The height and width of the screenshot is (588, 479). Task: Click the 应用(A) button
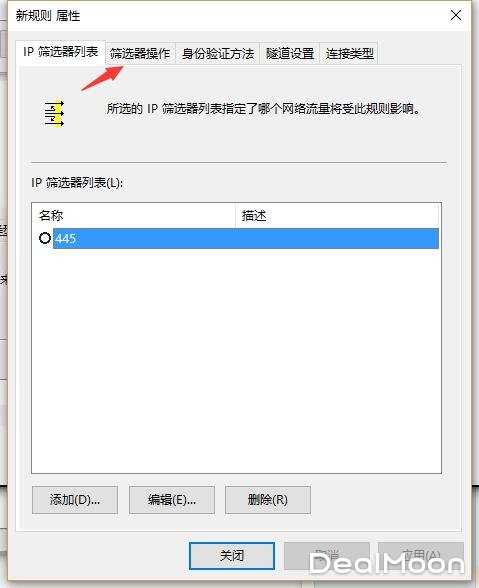(421, 555)
